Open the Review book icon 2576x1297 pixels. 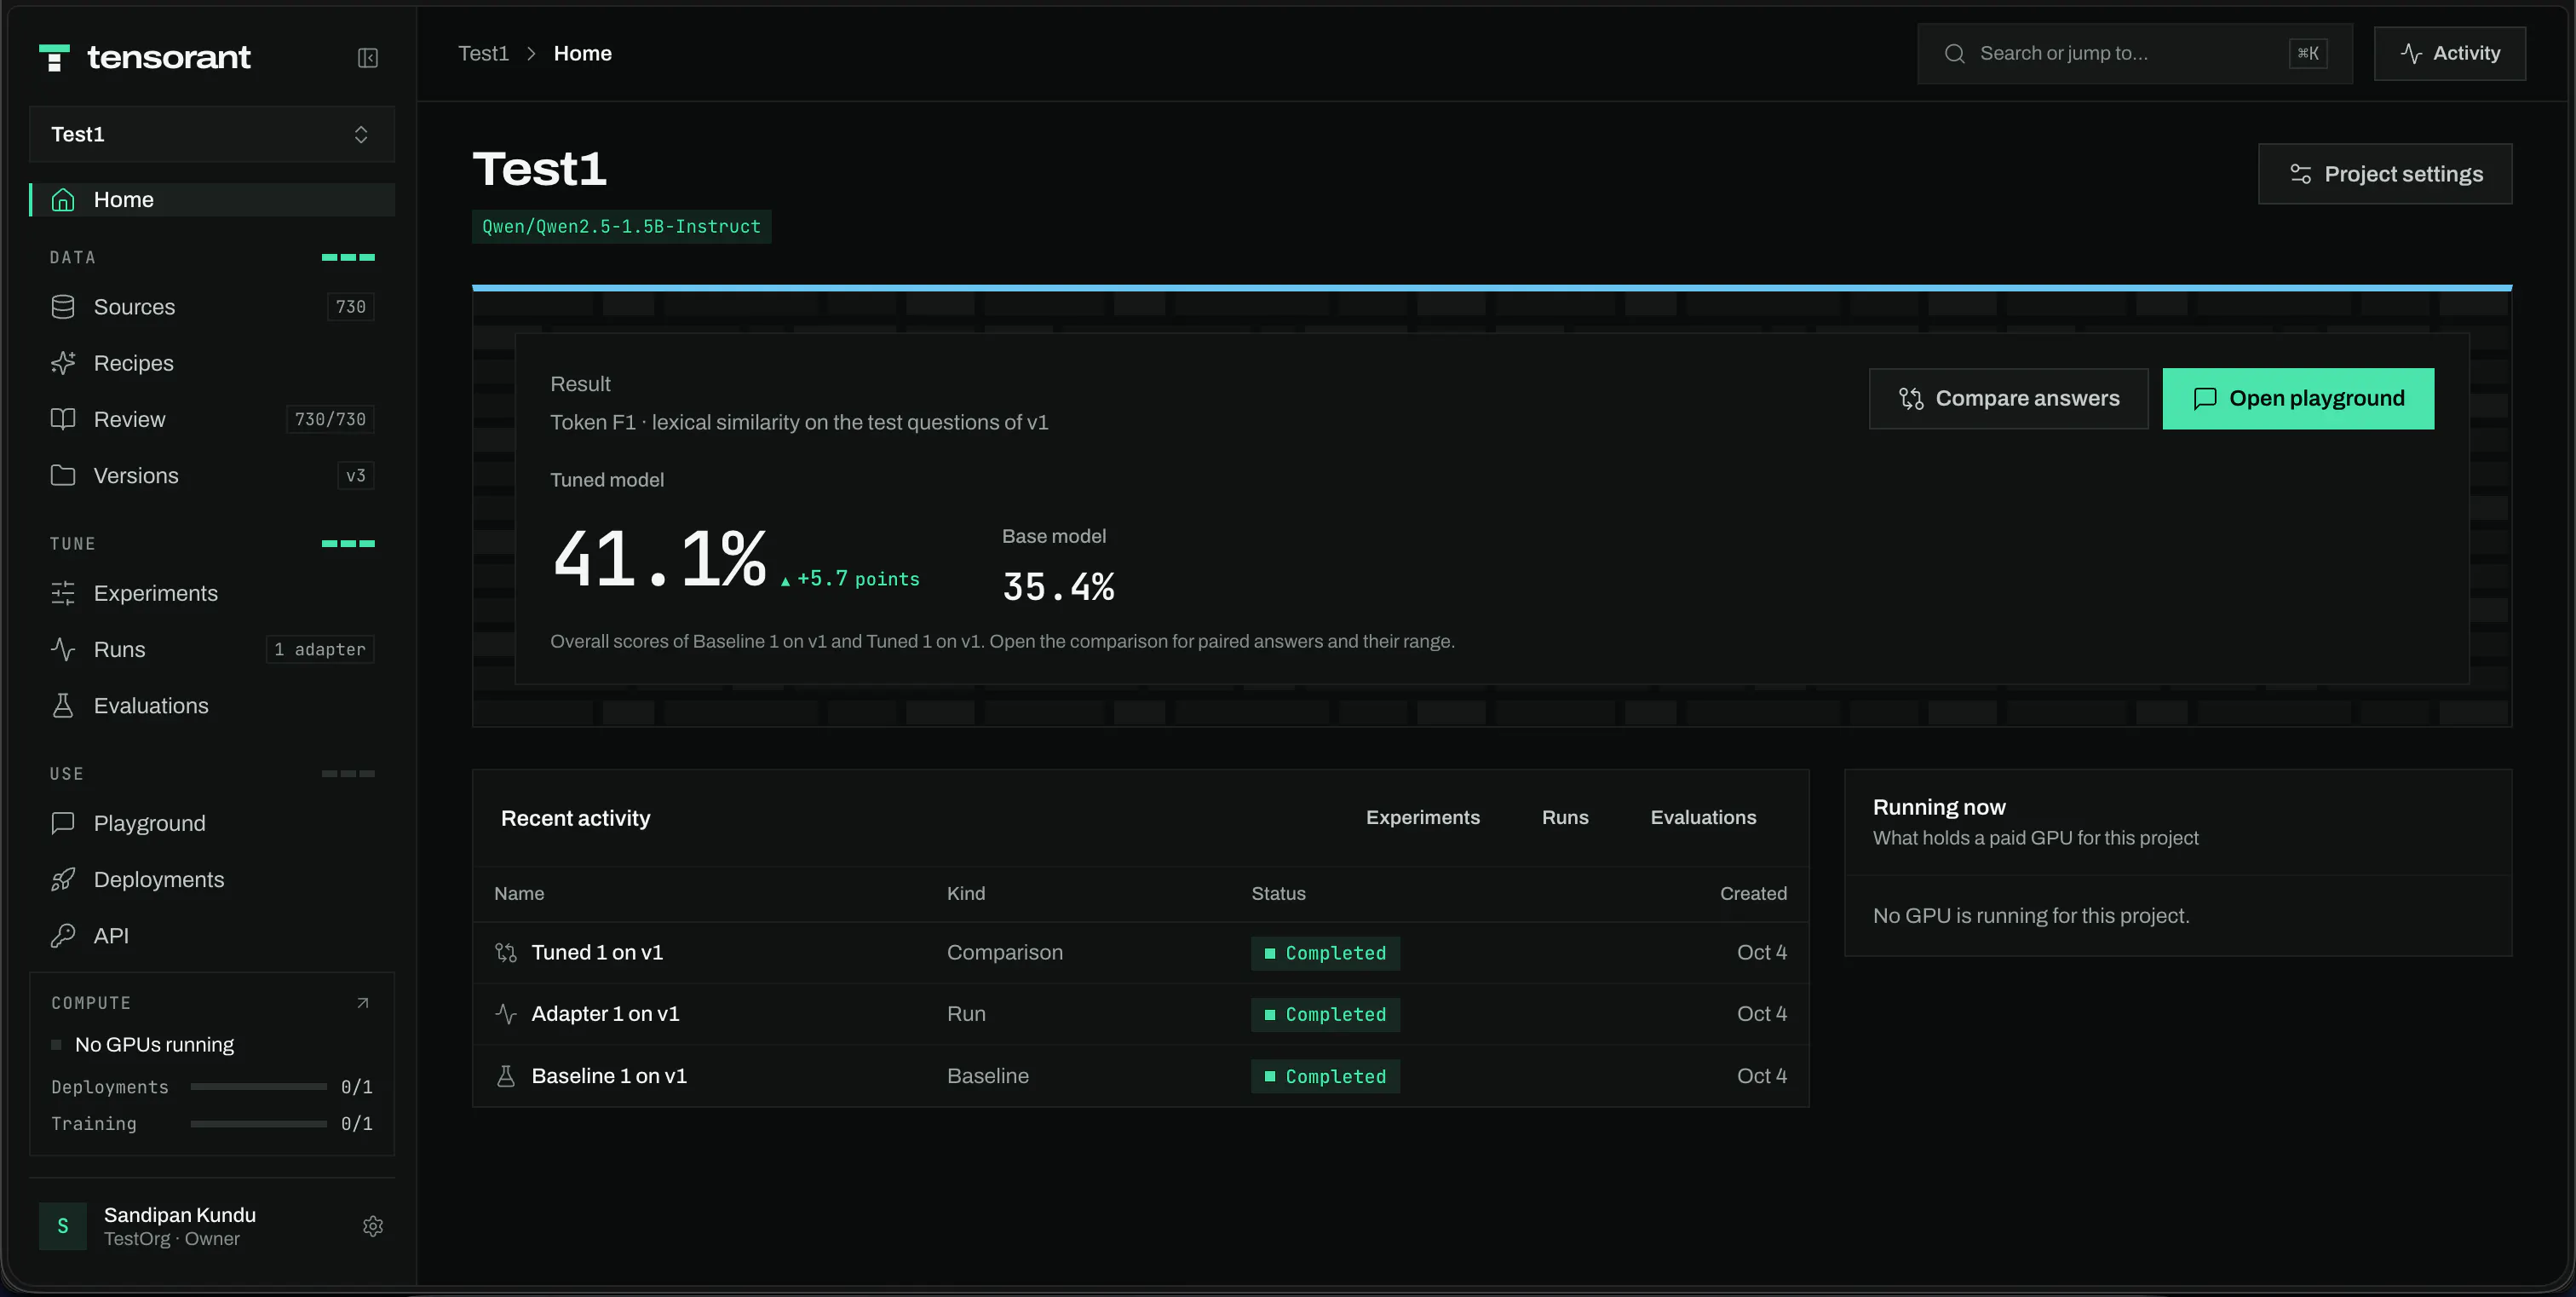[x=63, y=419]
